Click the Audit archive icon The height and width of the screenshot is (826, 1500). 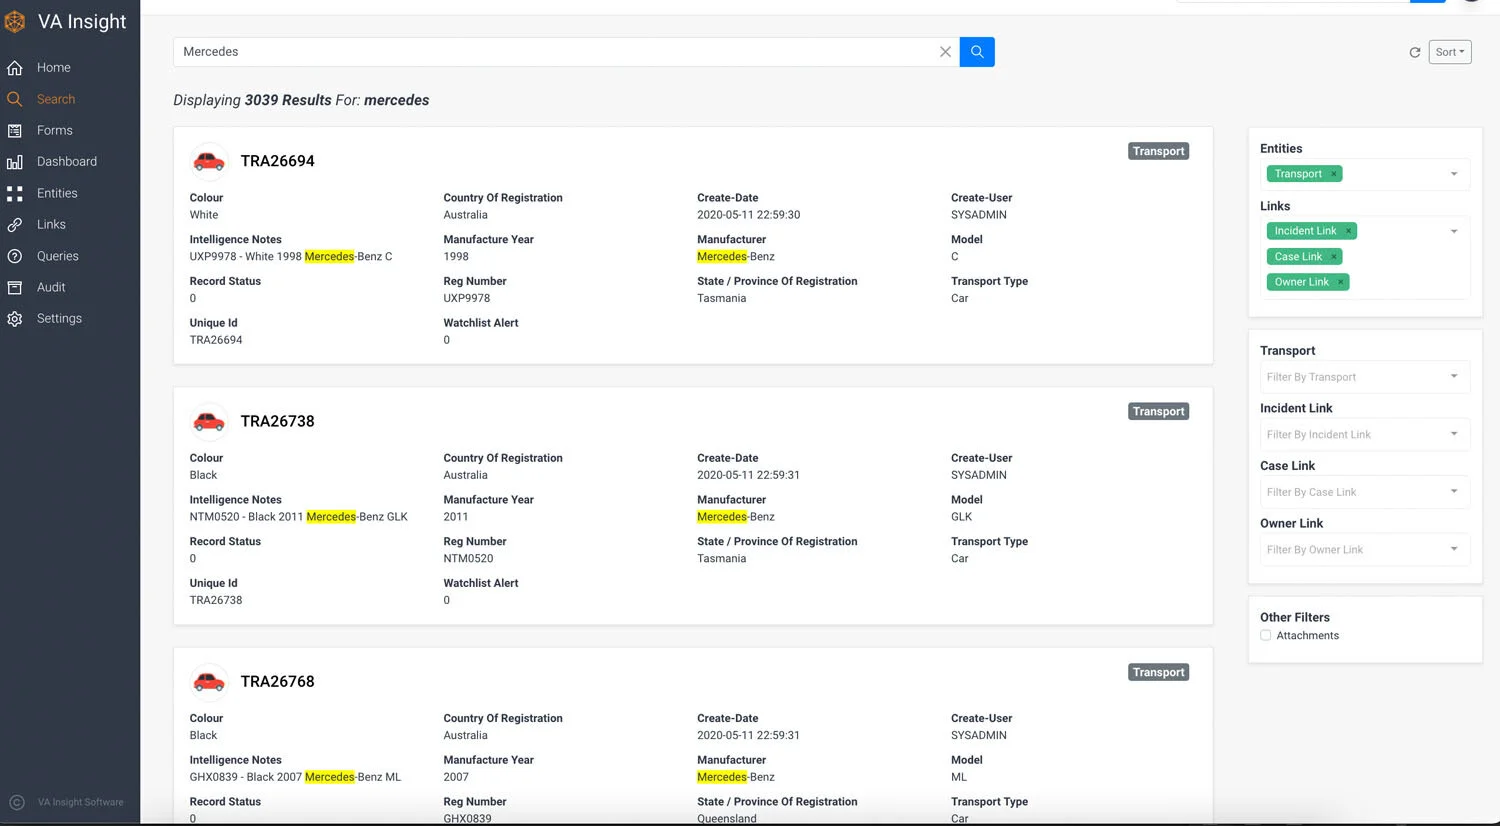click(15, 287)
